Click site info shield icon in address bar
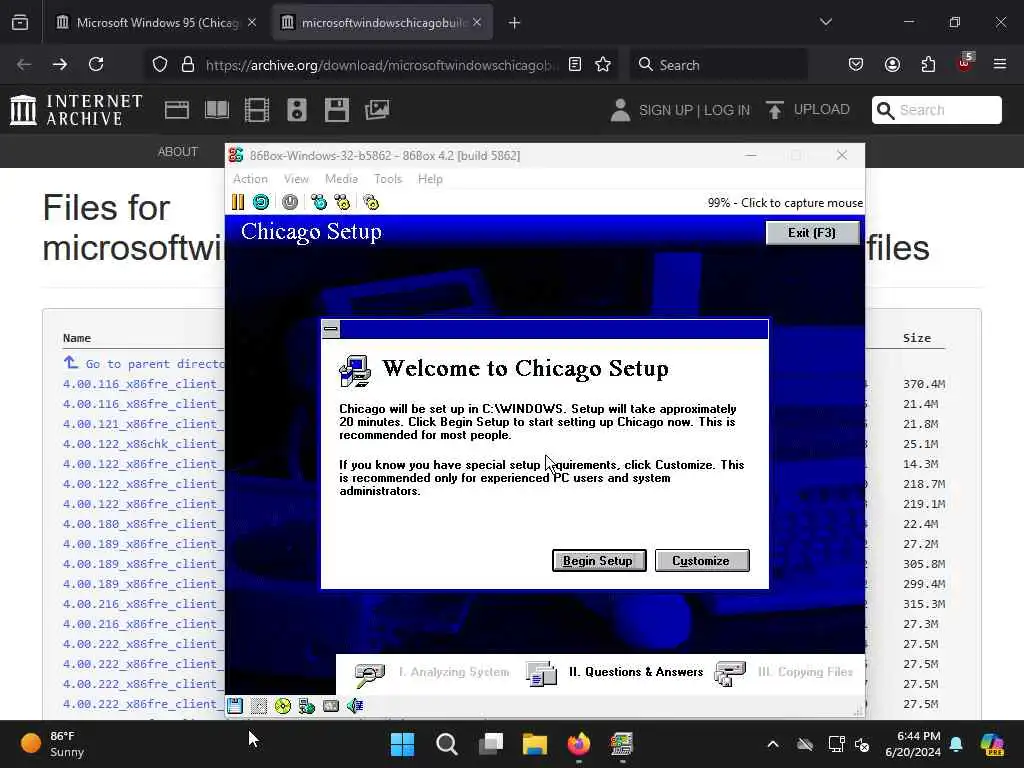This screenshot has width=1024, height=768. click(x=160, y=65)
